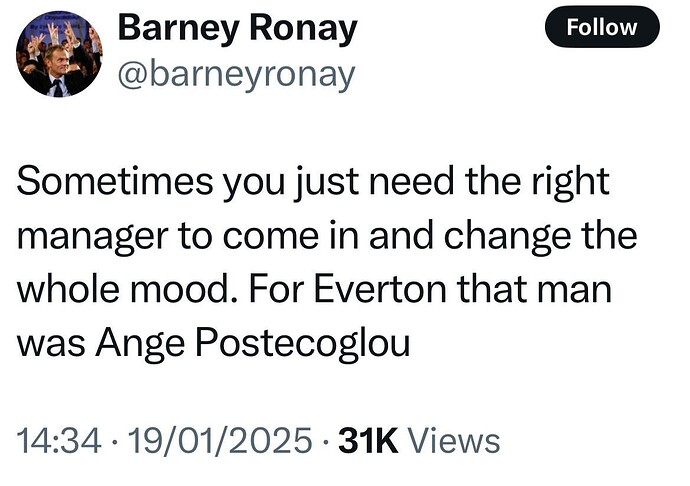Image resolution: width=690 pixels, height=486 pixels.
Task: Select the 19/01/2025 post date
Action: [x=220, y=441]
